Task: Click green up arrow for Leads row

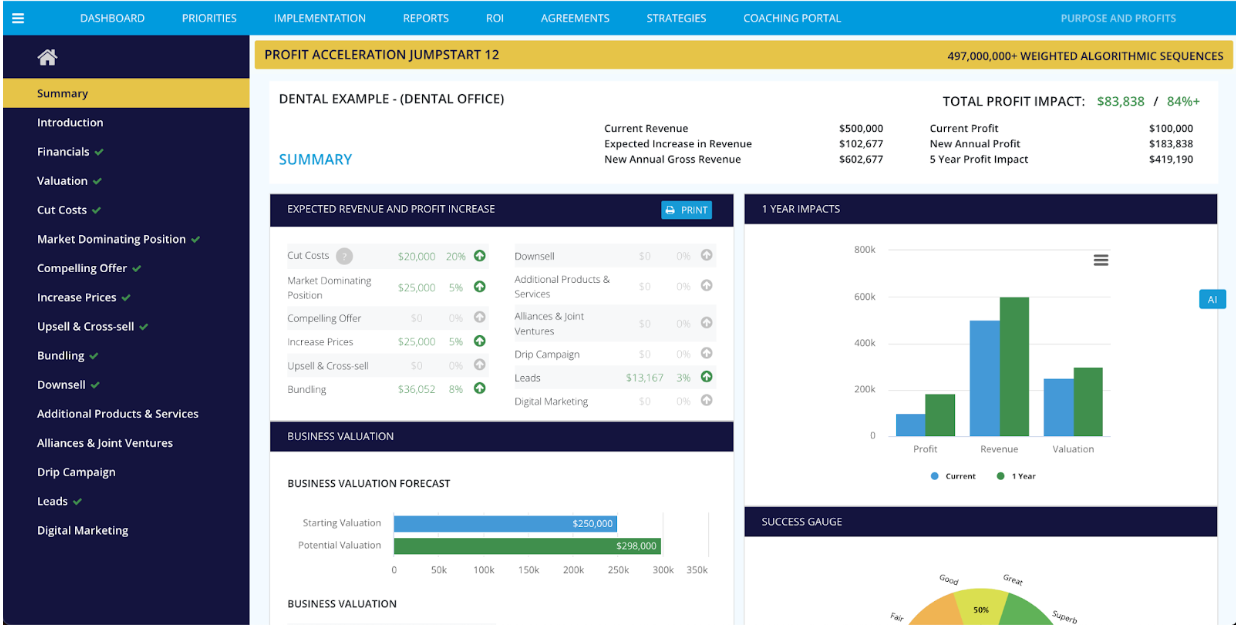Action: click(707, 377)
